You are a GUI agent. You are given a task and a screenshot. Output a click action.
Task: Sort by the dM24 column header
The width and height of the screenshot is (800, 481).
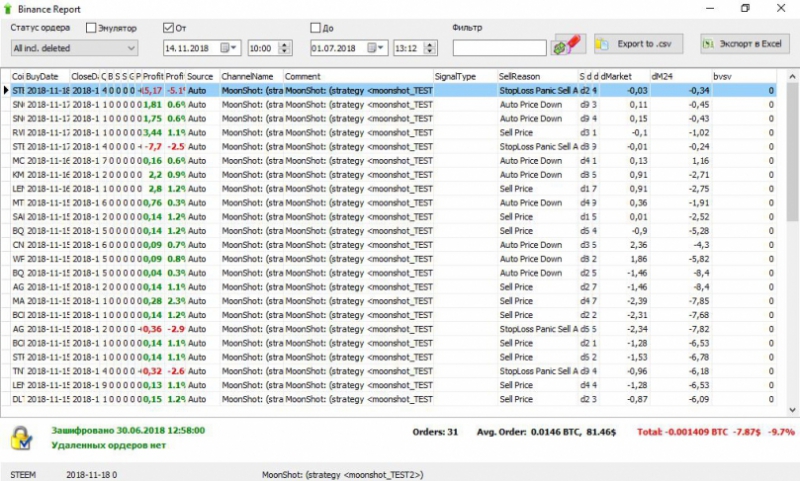click(x=681, y=77)
